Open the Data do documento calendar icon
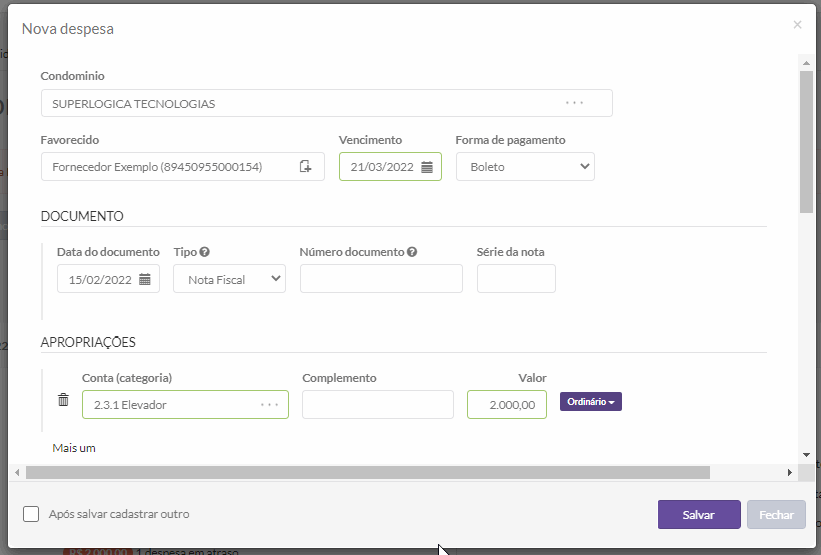821x555 pixels. click(145, 280)
